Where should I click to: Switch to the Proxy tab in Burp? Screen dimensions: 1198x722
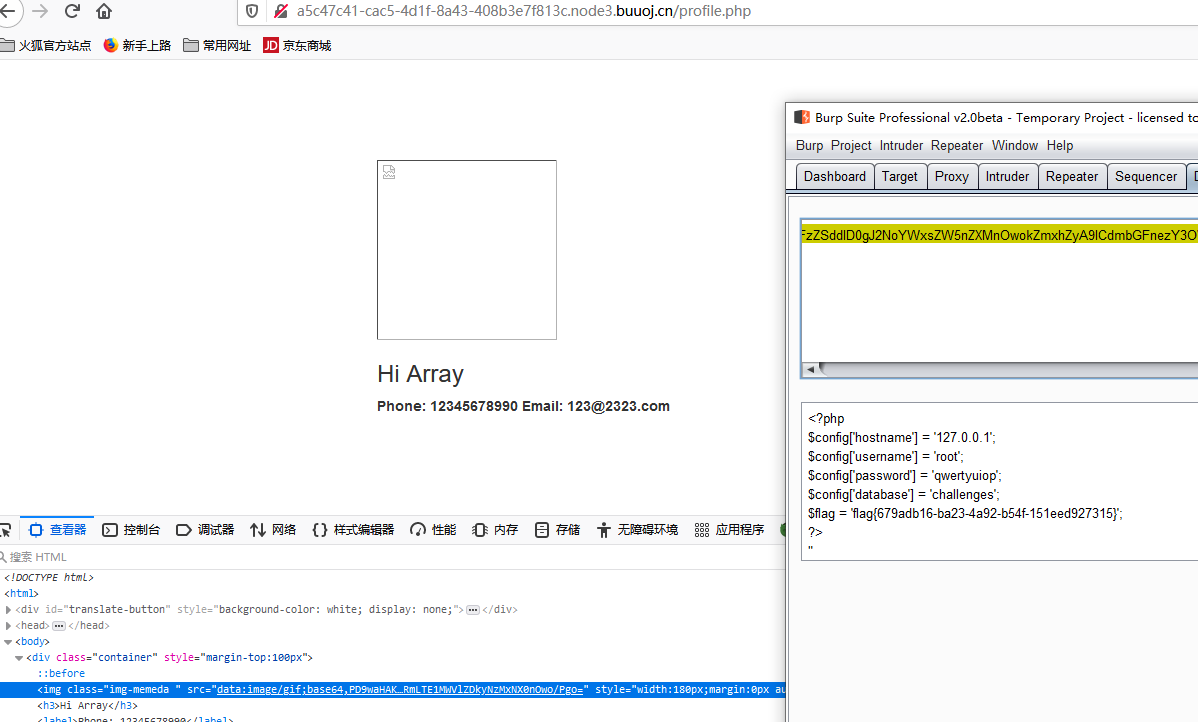pos(951,176)
